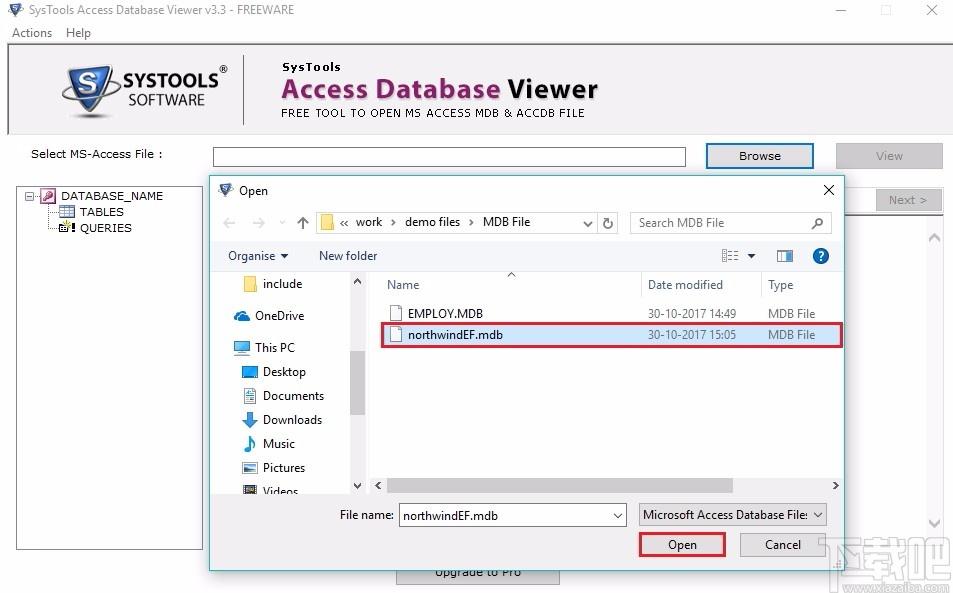Click the Browse button
The image size is (953, 593).
pos(760,156)
